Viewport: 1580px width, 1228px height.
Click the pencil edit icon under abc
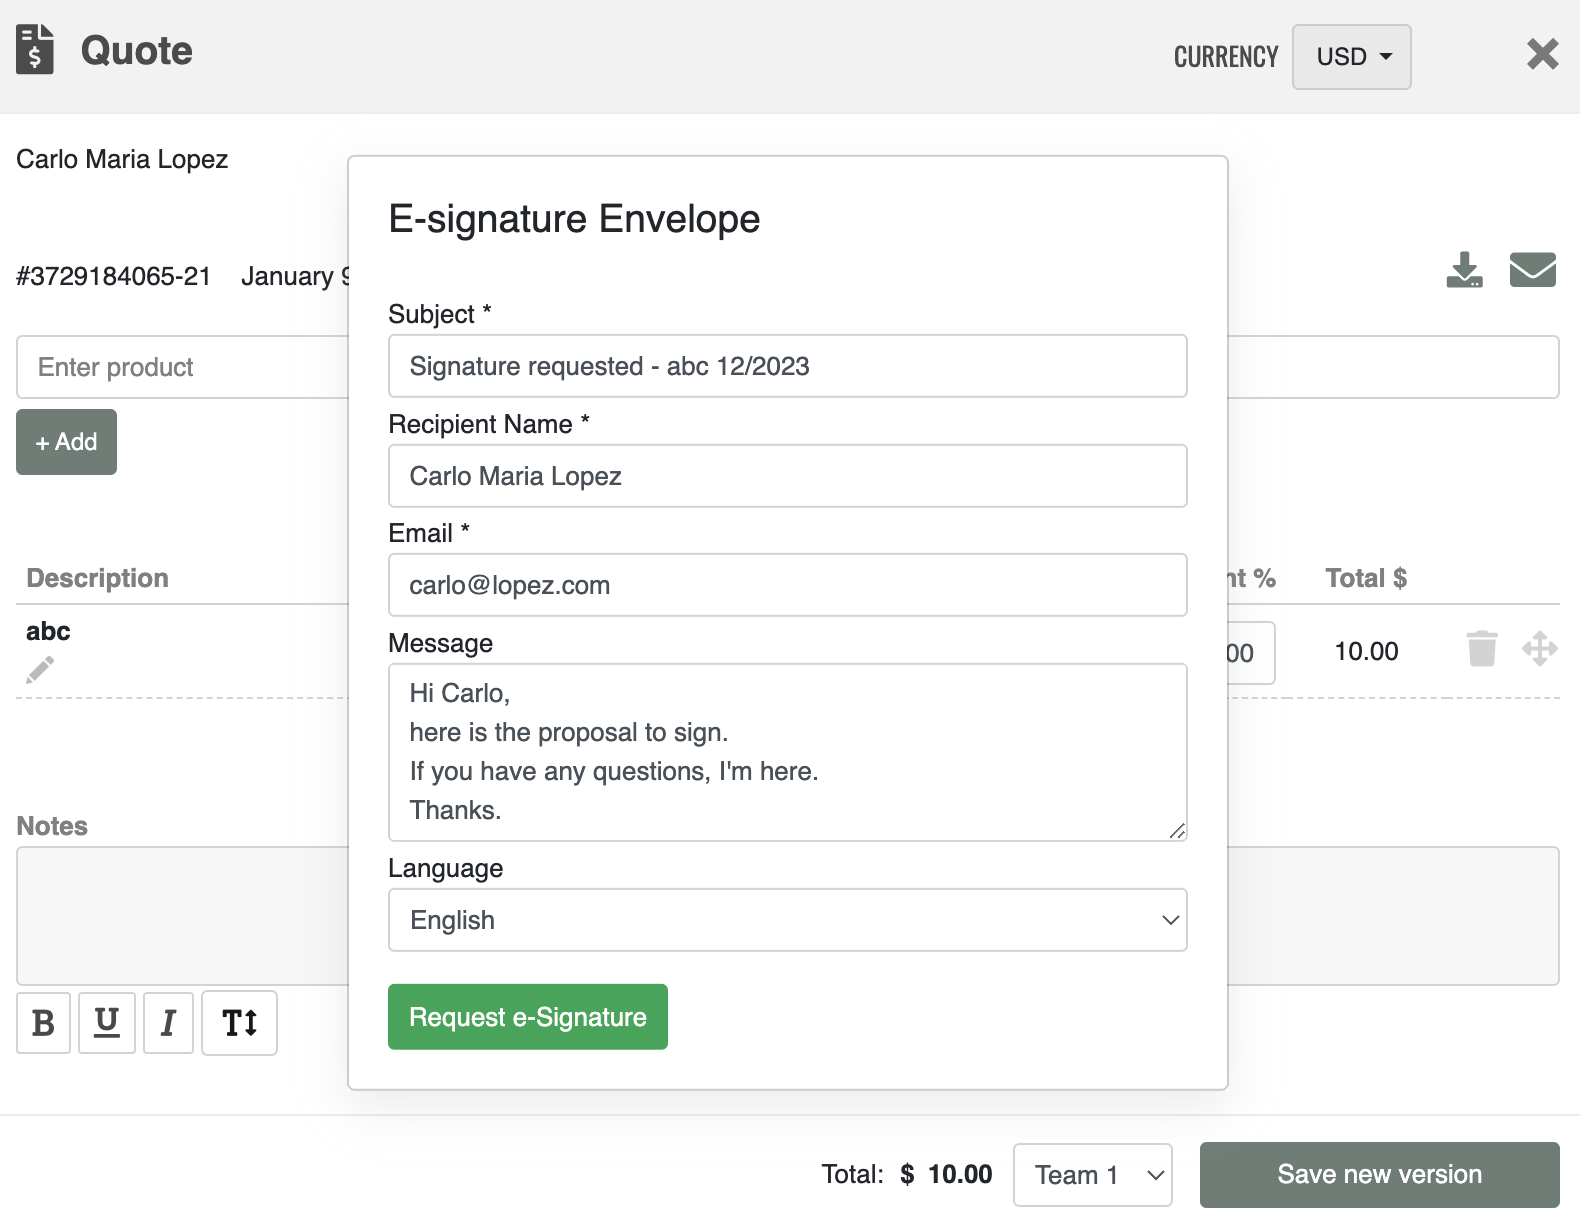tap(40, 669)
